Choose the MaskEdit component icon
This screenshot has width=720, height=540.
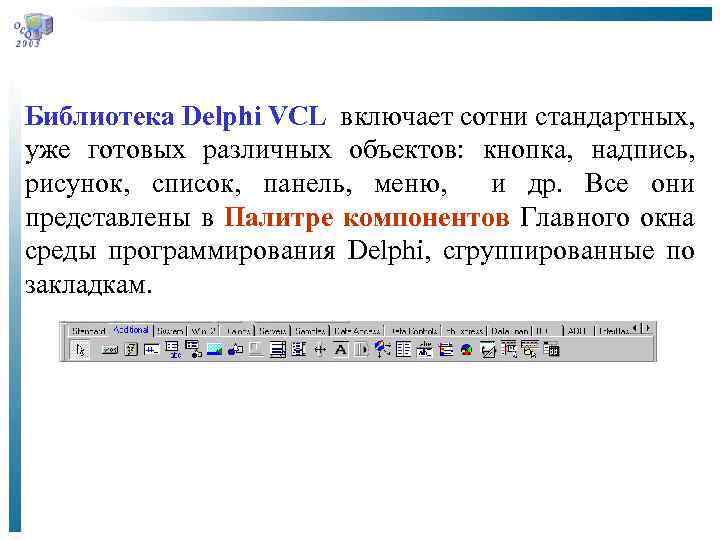[x=152, y=350]
